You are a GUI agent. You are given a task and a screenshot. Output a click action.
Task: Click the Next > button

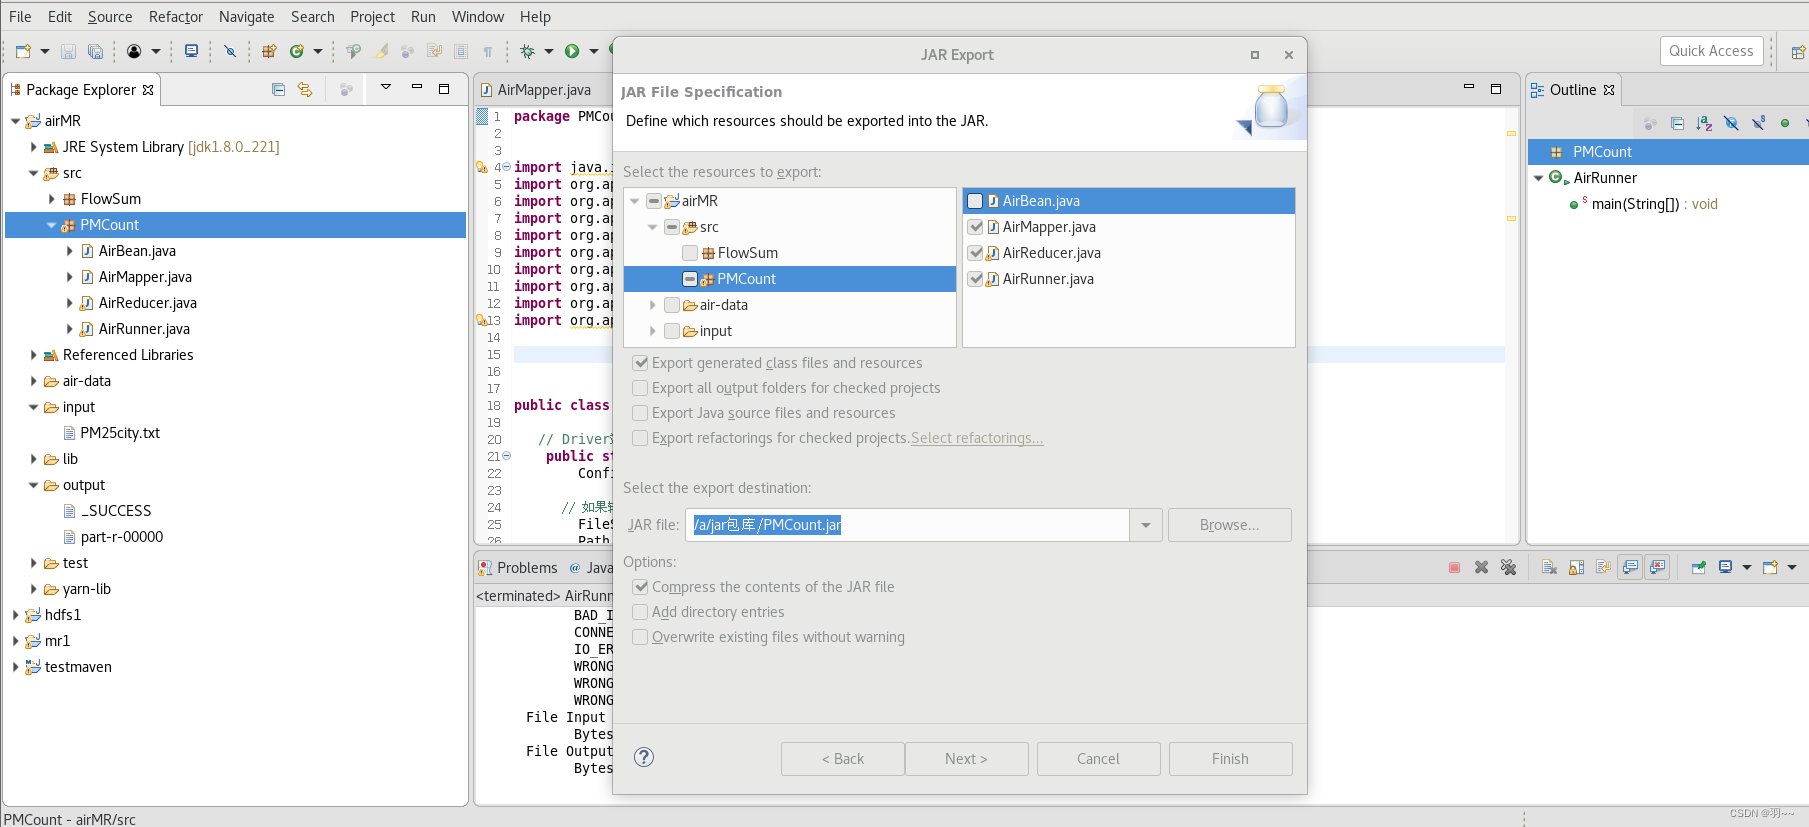click(x=966, y=759)
